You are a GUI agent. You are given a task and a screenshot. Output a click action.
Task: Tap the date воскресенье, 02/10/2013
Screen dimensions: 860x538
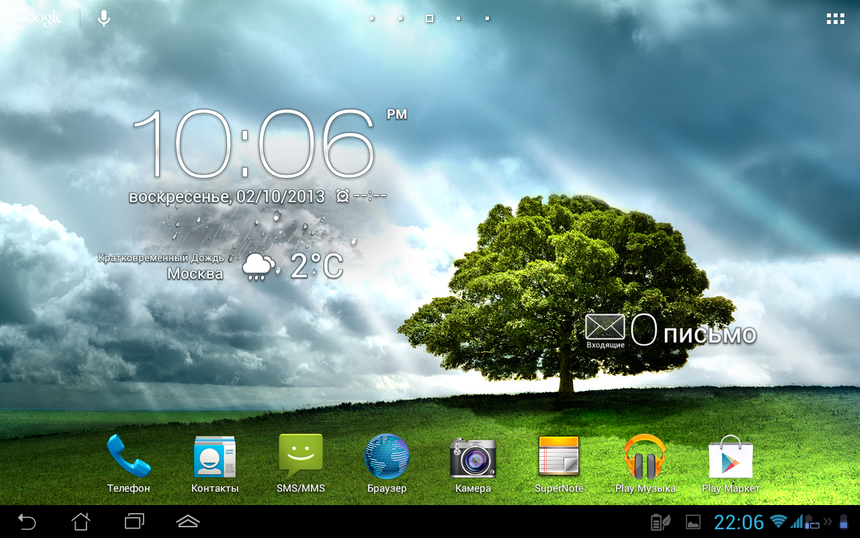point(227,197)
